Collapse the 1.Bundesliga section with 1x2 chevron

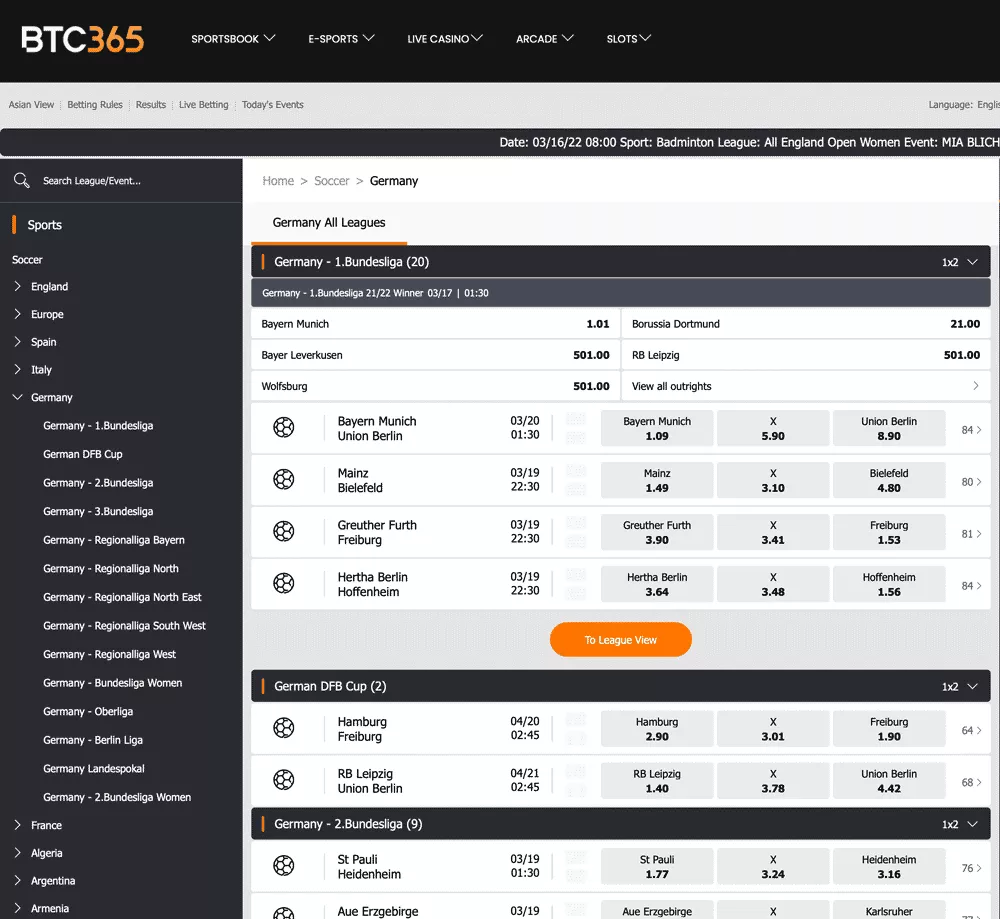971,262
